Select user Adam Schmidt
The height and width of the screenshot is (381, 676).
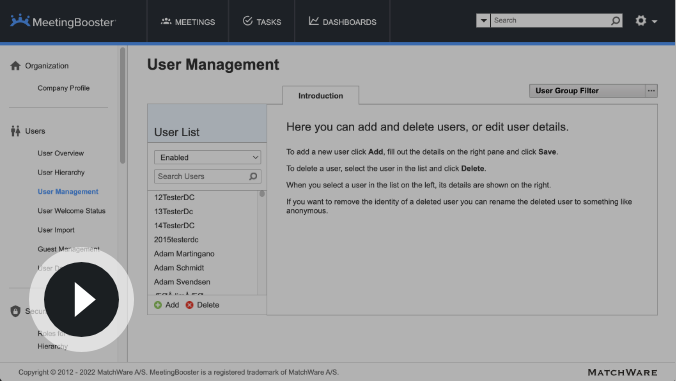(x=179, y=268)
